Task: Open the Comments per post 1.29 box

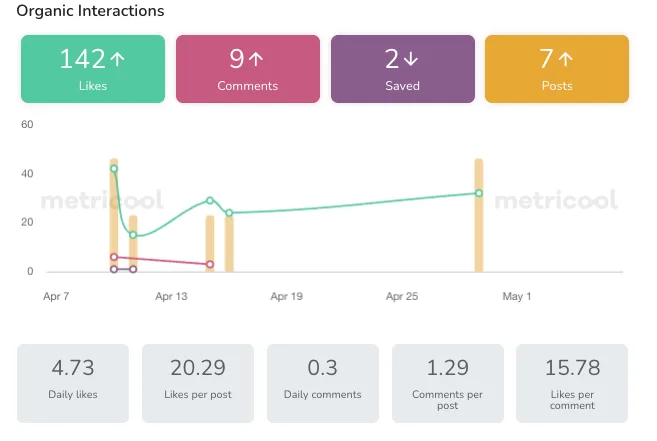Action: click(x=447, y=383)
